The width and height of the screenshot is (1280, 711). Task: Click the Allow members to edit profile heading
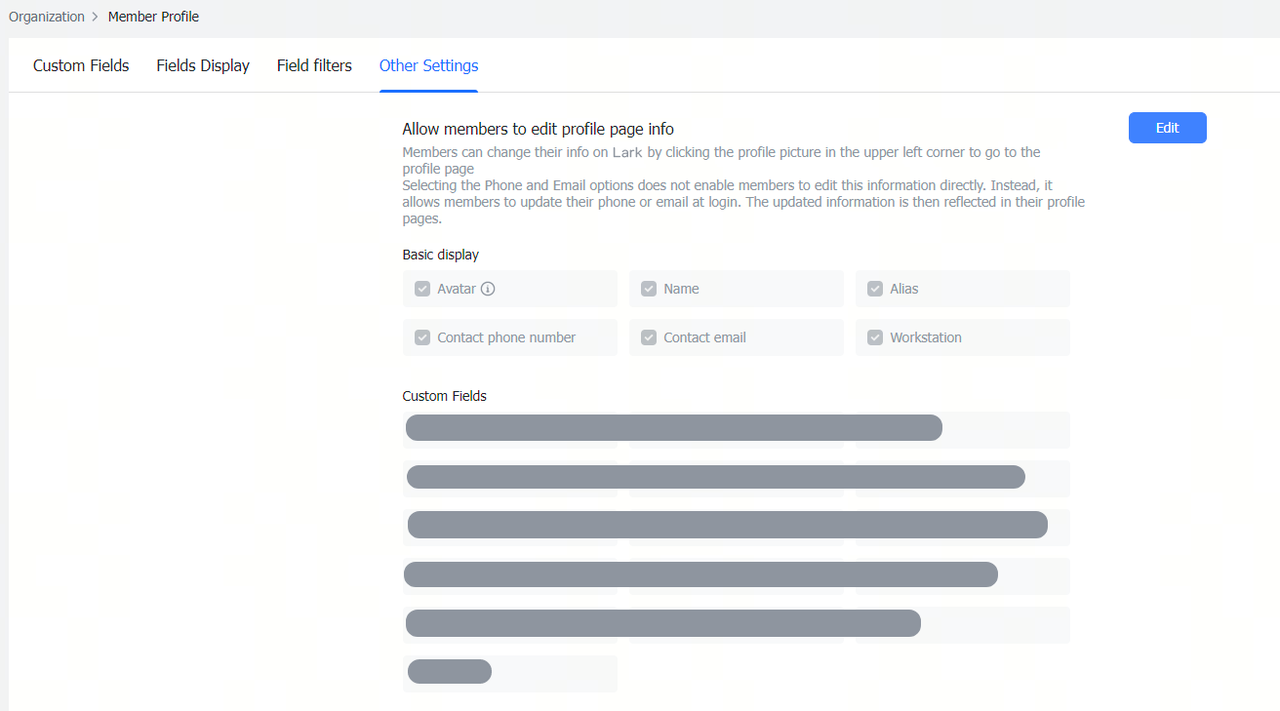click(537, 129)
